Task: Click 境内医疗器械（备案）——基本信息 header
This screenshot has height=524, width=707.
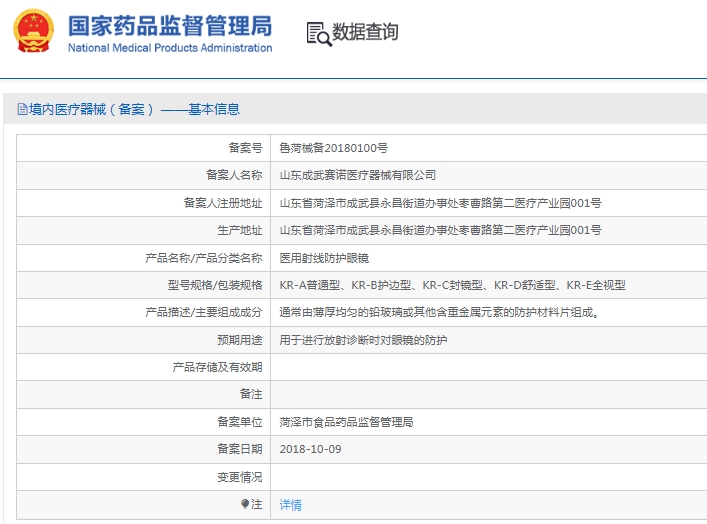Action: [x=134, y=109]
